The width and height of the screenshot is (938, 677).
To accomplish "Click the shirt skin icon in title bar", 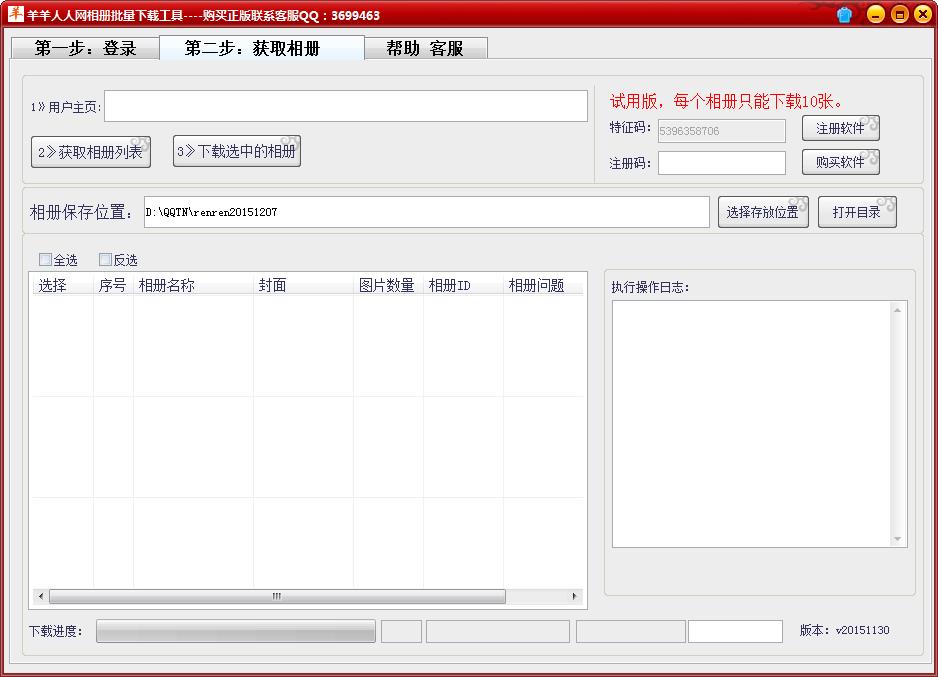I will point(845,14).
